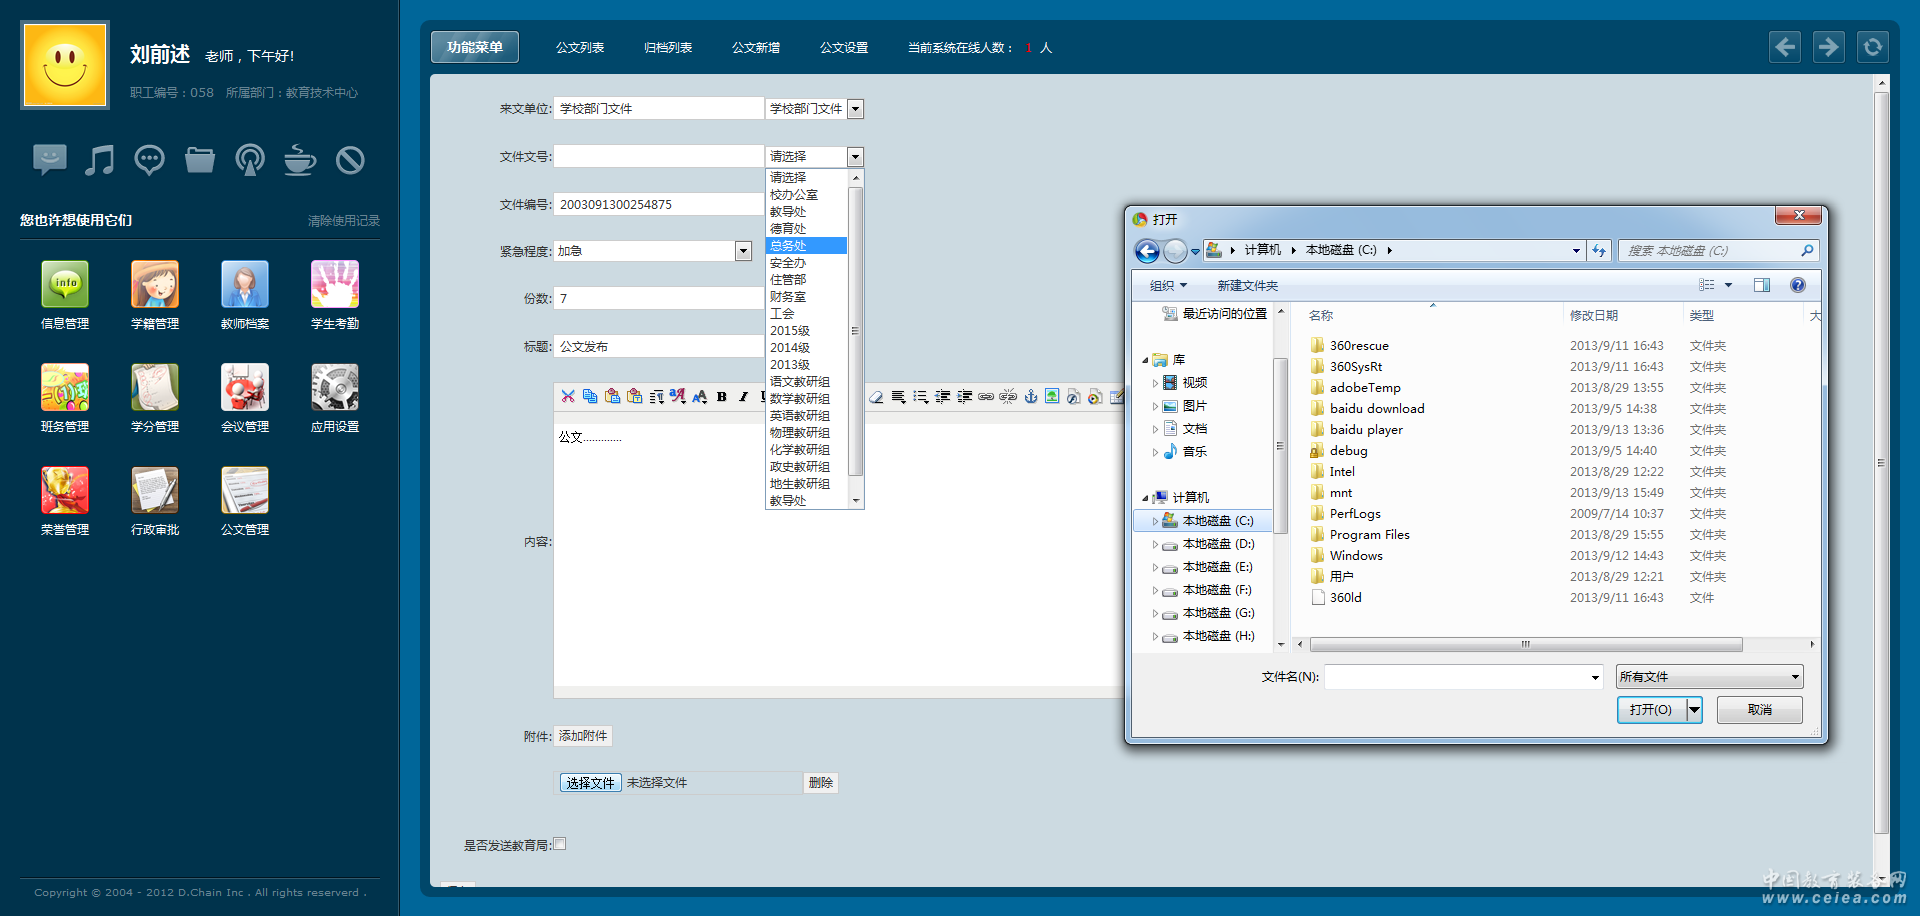Click the 清除使用记录 link
Viewport: 1920px width, 916px height.
pos(343,221)
